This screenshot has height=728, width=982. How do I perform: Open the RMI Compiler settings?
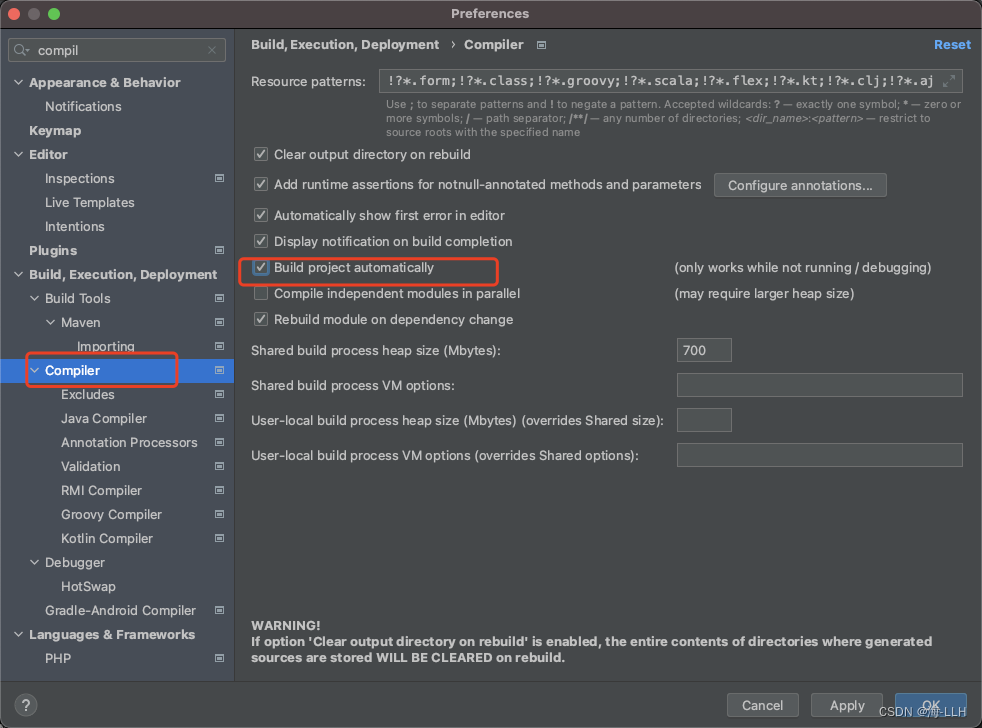click(101, 491)
